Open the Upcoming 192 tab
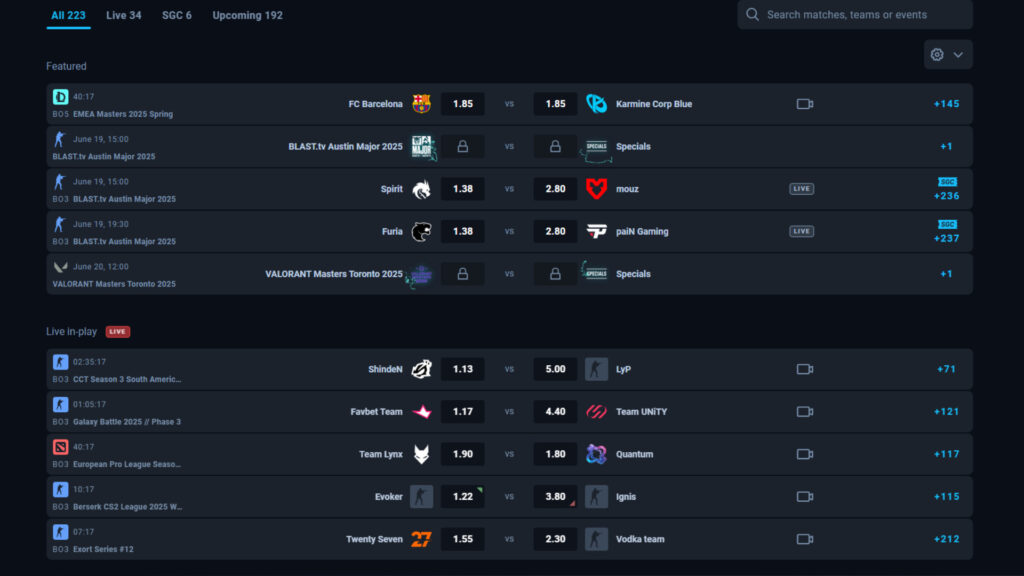This screenshot has width=1024, height=576. [247, 15]
